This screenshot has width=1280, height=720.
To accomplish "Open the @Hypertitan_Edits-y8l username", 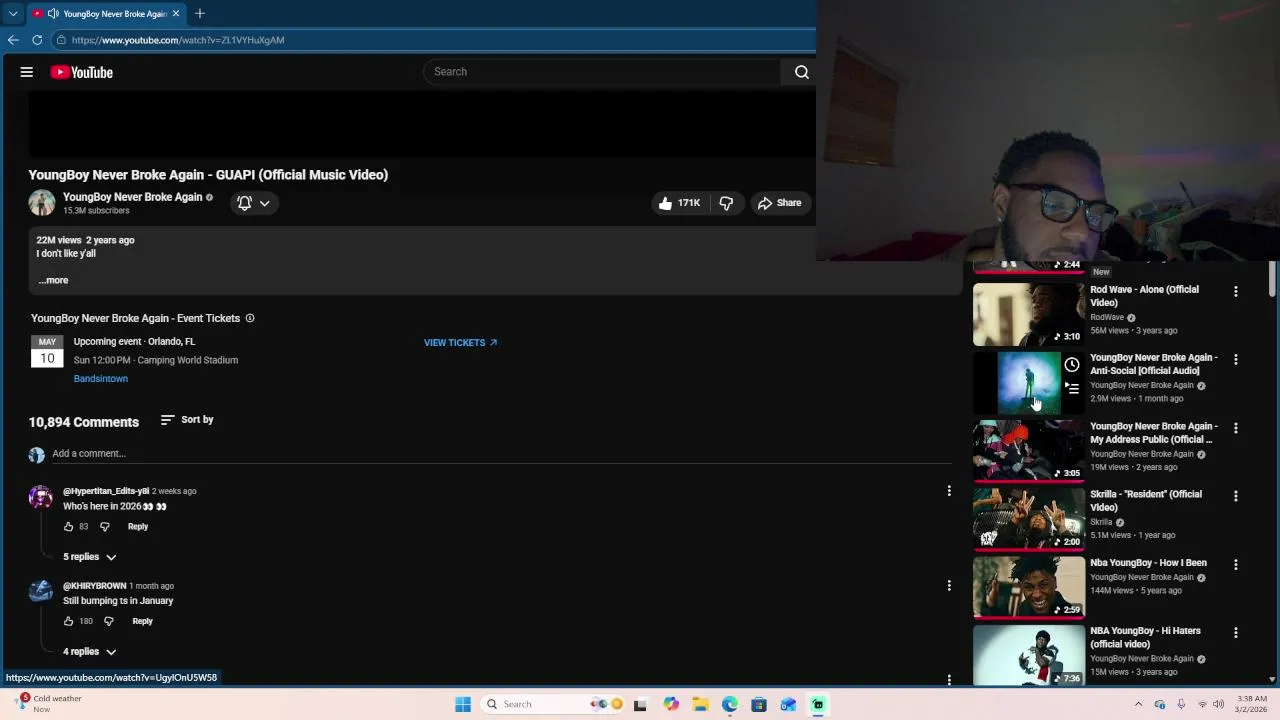I will click(x=106, y=491).
